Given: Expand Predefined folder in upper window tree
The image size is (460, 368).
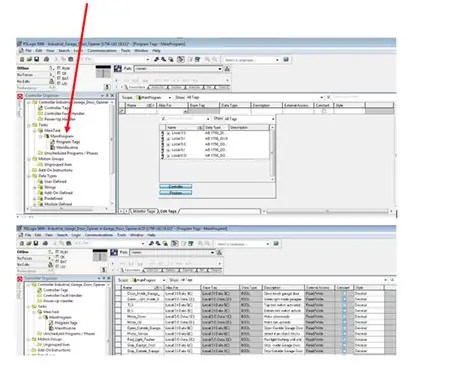Looking at the screenshot, I should [x=35, y=199].
